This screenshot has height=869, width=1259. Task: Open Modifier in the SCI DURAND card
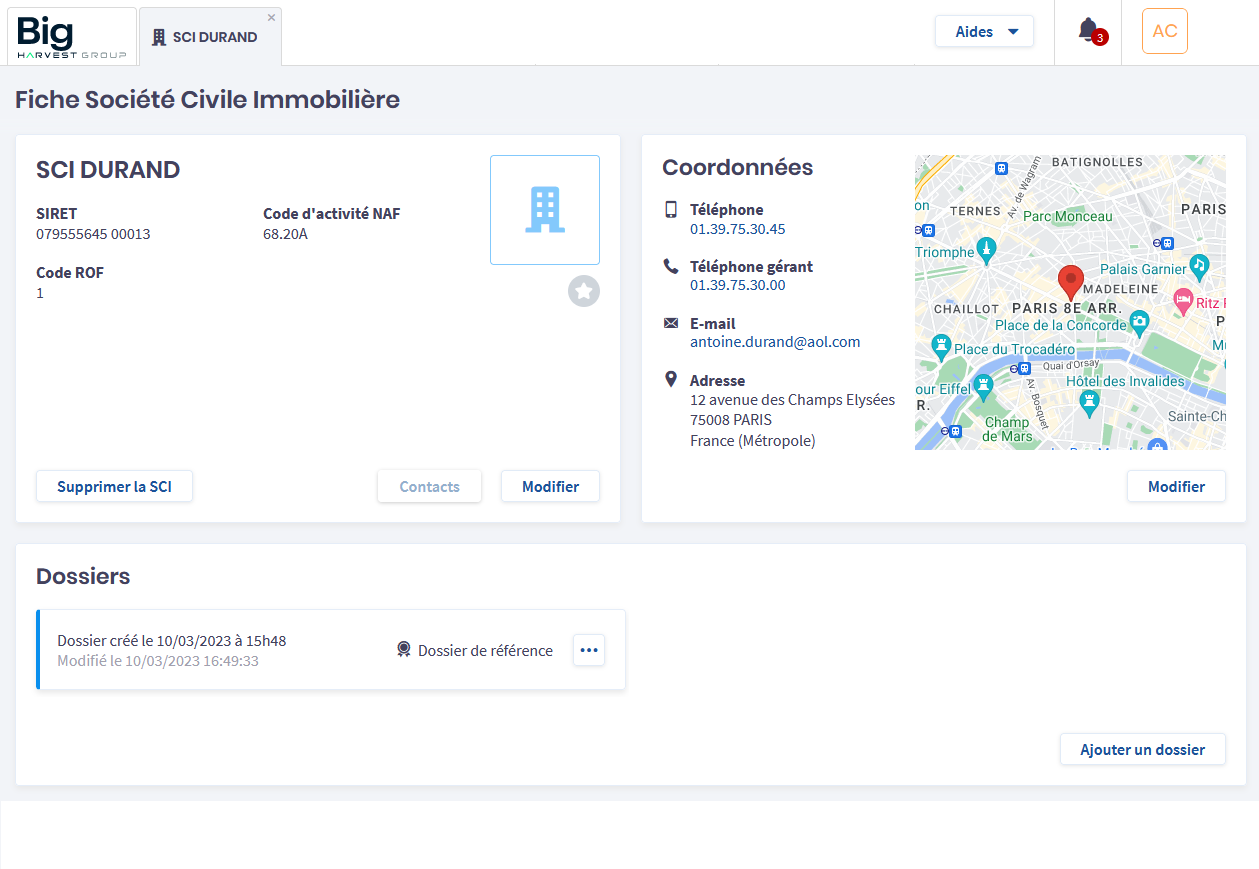[550, 486]
